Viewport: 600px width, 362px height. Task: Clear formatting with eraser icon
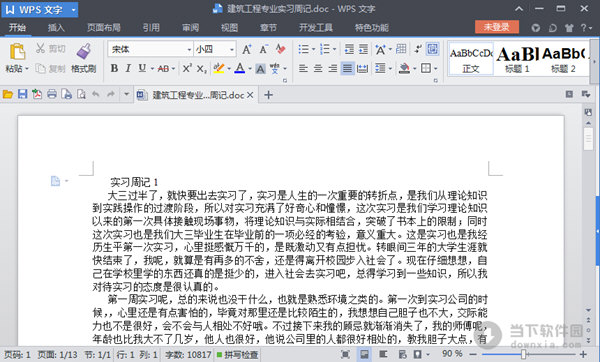point(280,49)
